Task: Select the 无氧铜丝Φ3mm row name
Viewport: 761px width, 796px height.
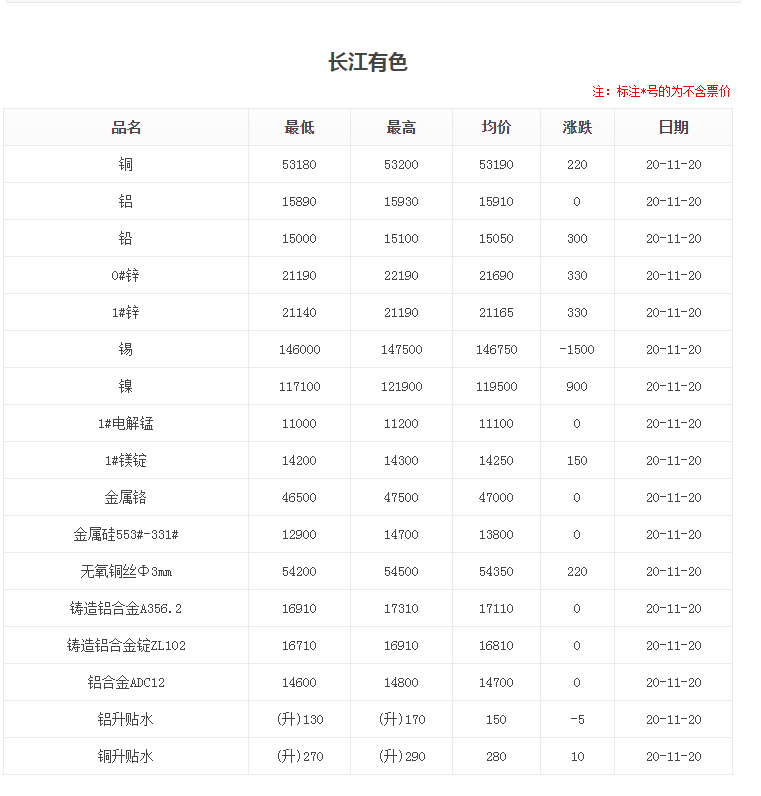Action: [126, 571]
